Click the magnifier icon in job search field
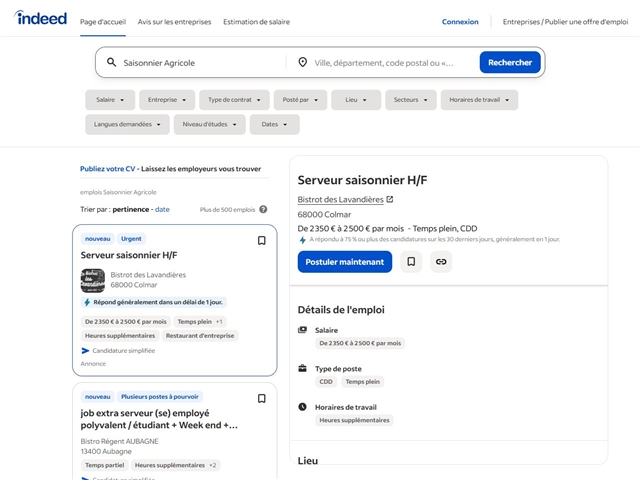 (x=112, y=63)
